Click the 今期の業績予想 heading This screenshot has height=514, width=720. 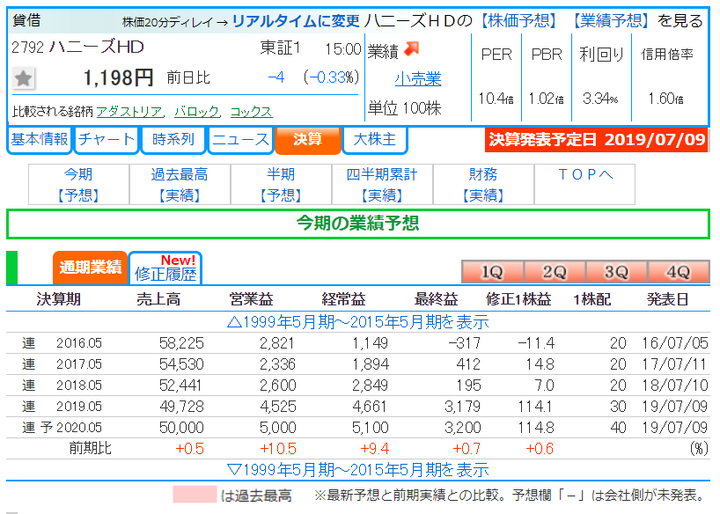coord(358,224)
